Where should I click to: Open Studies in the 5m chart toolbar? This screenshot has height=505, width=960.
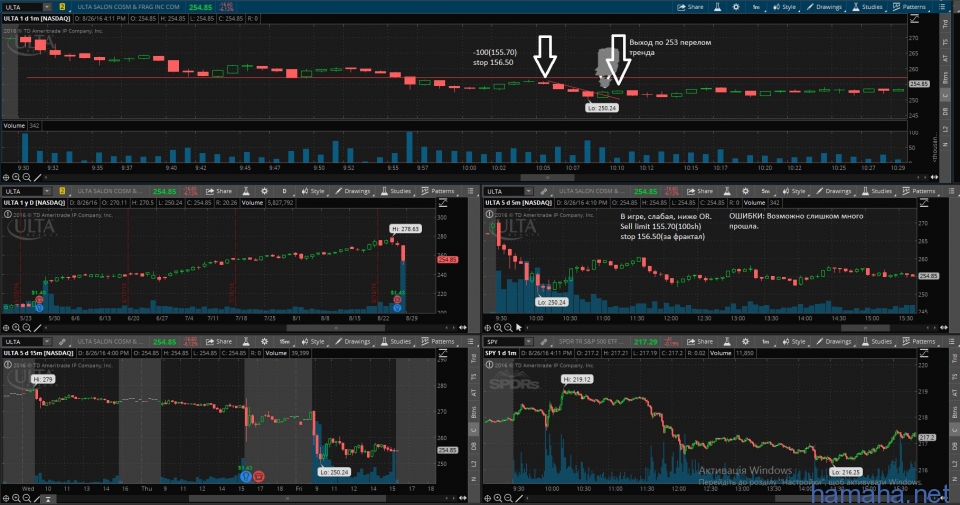click(877, 191)
